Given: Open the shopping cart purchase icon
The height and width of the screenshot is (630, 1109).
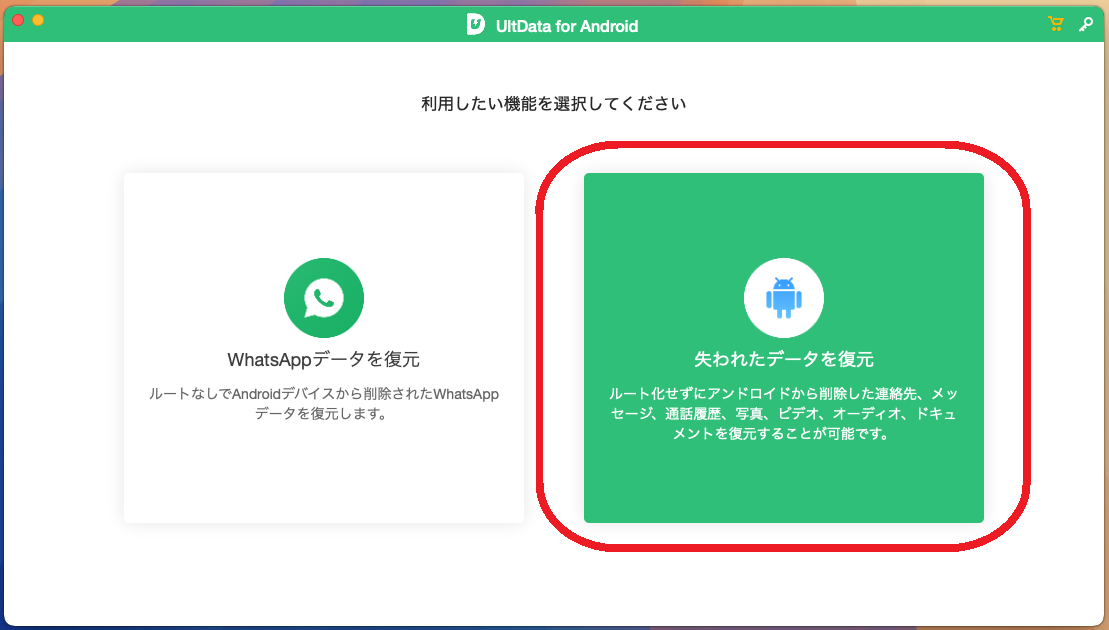Looking at the screenshot, I should pos(1055,24).
